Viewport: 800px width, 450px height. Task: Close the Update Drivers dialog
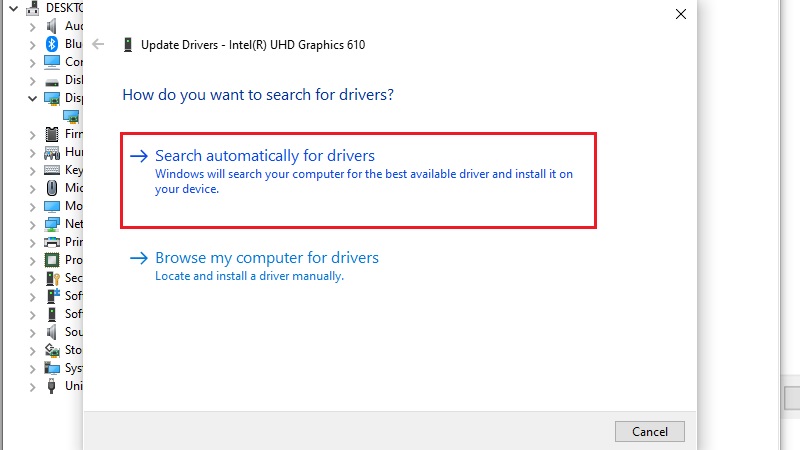tap(681, 14)
